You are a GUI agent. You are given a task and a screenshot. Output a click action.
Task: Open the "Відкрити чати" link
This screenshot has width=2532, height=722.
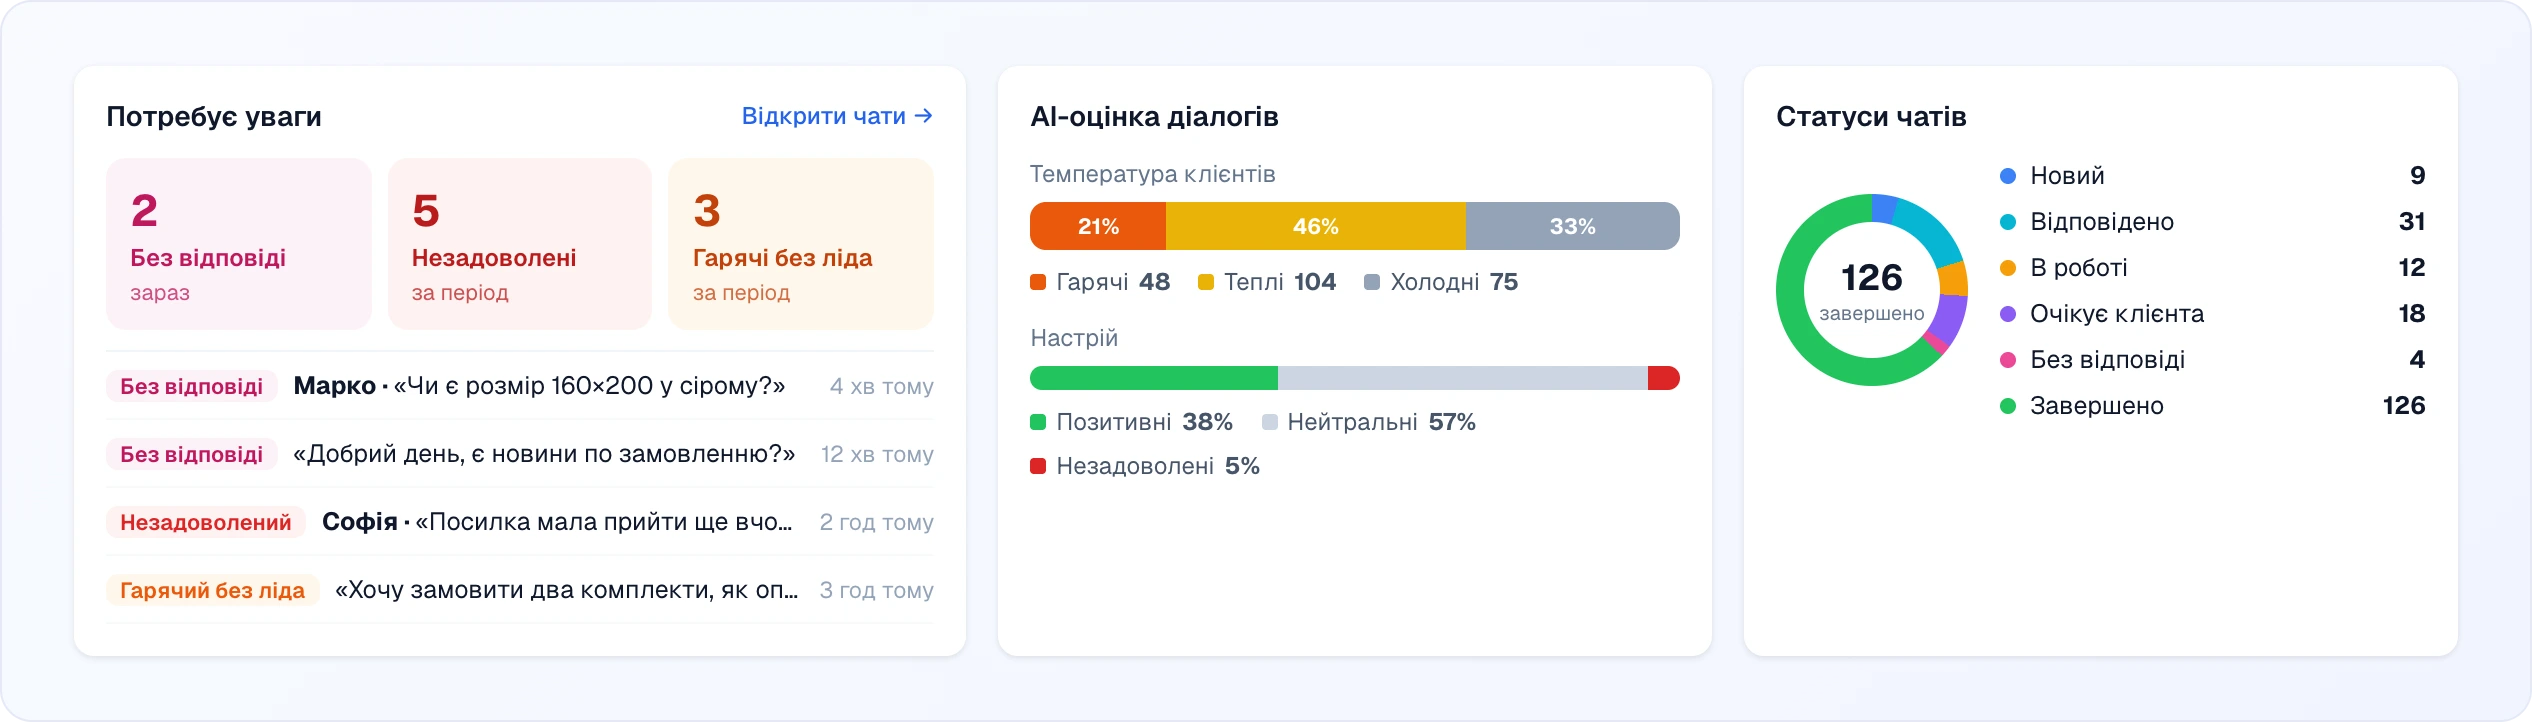pyautogui.click(x=837, y=116)
